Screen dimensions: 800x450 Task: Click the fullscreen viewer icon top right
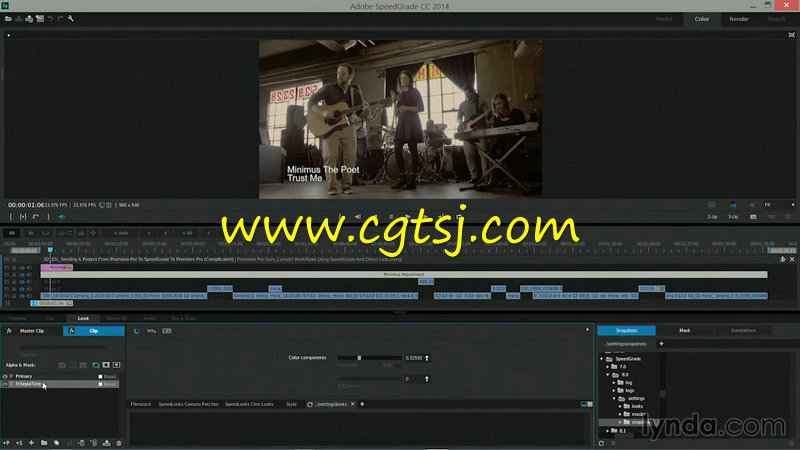tap(791, 35)
